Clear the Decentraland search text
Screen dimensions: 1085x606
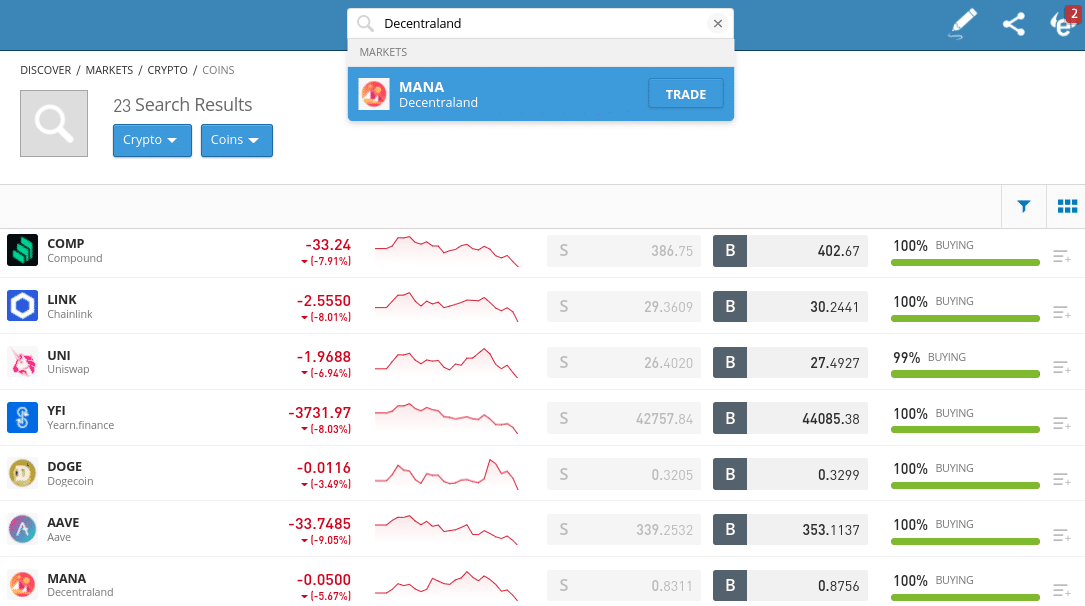click(718, 24)
